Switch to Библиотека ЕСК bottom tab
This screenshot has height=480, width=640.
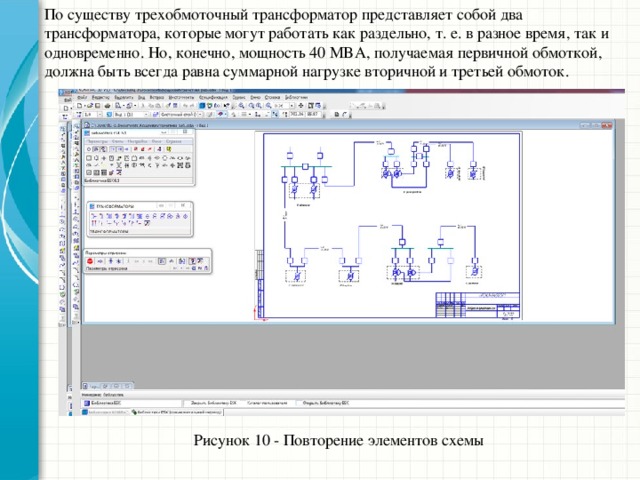[x=178, y=412]
